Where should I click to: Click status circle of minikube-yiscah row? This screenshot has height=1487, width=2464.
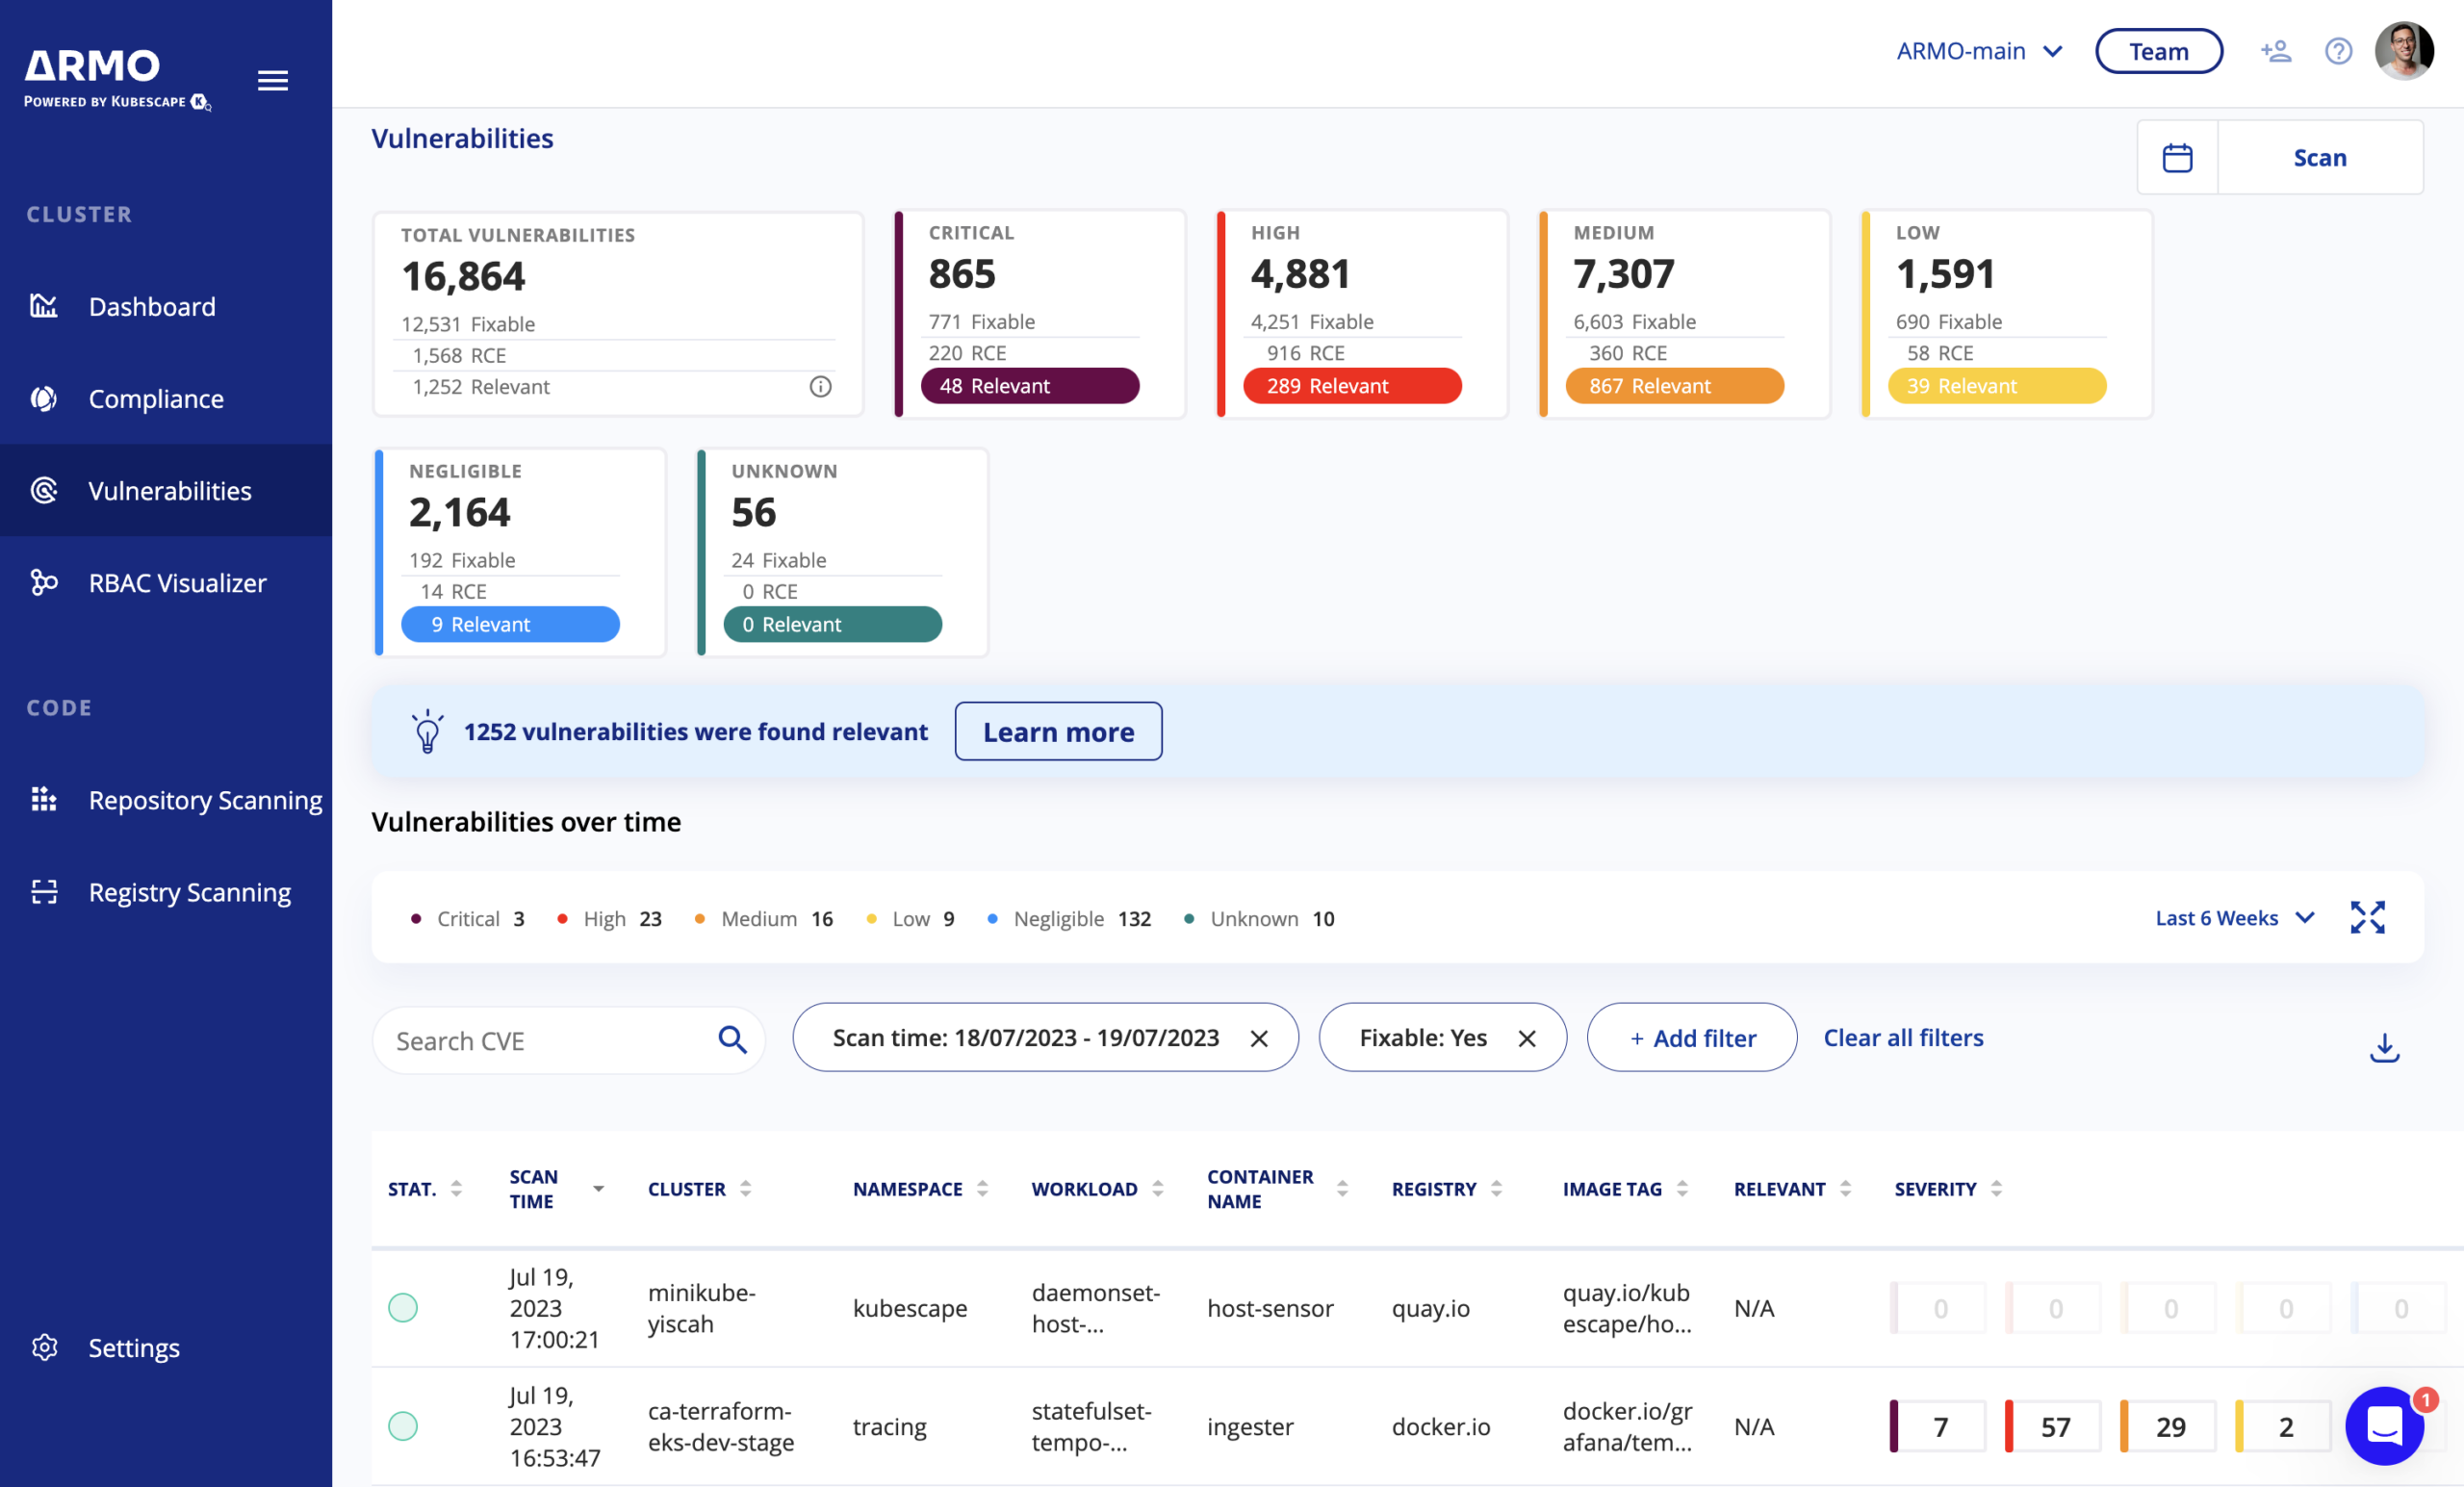(402, 1307)
